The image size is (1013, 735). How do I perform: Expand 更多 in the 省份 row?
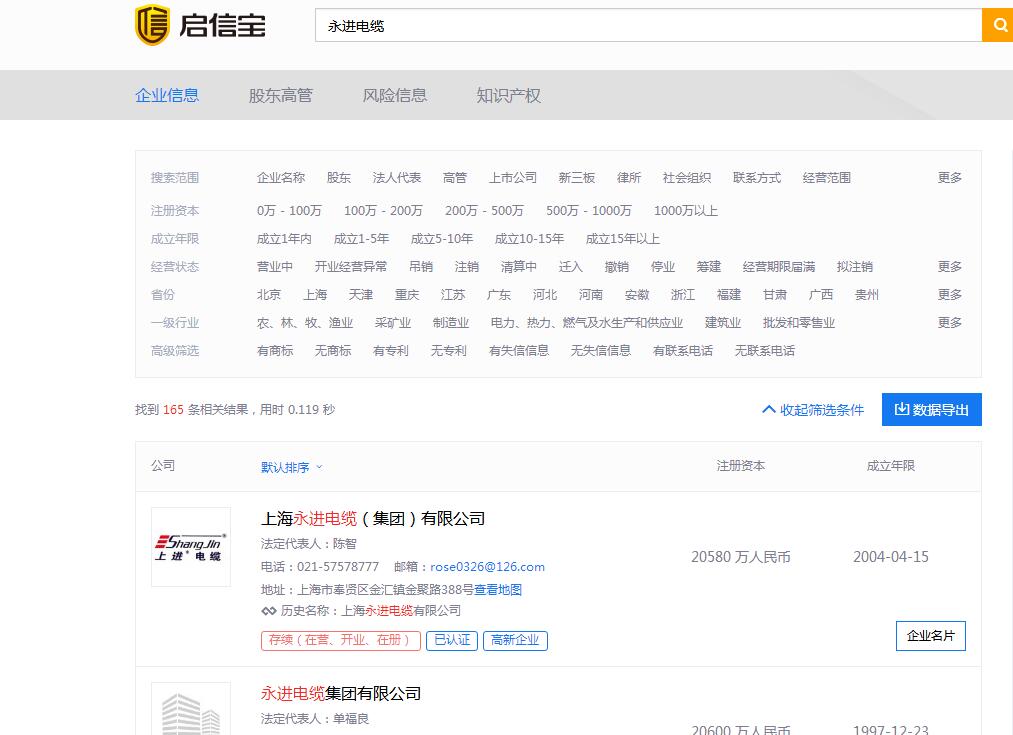949,295
